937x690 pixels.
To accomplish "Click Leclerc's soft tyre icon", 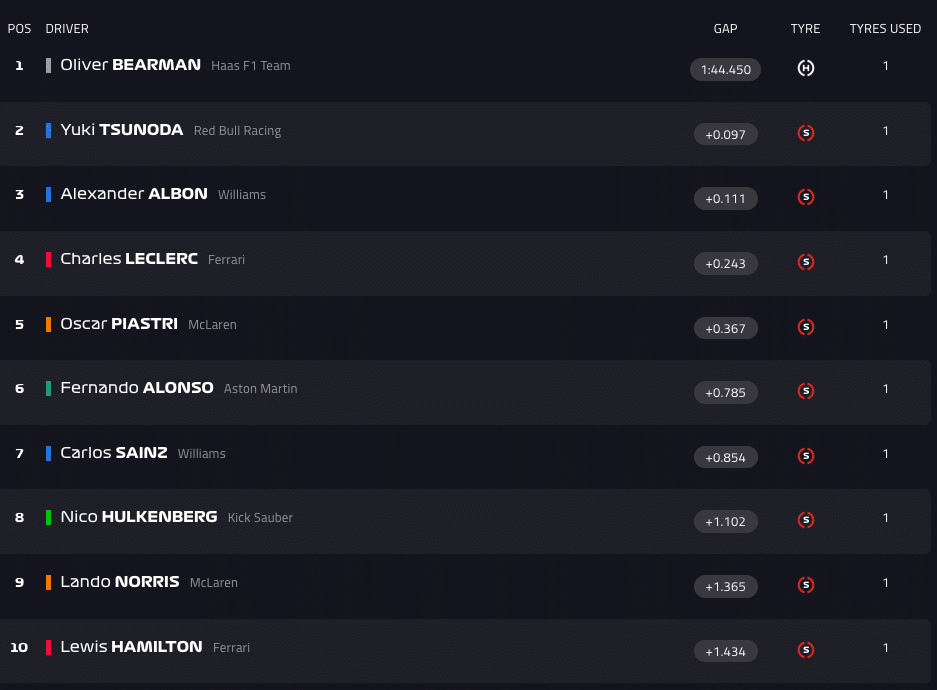I will point(805,262).
